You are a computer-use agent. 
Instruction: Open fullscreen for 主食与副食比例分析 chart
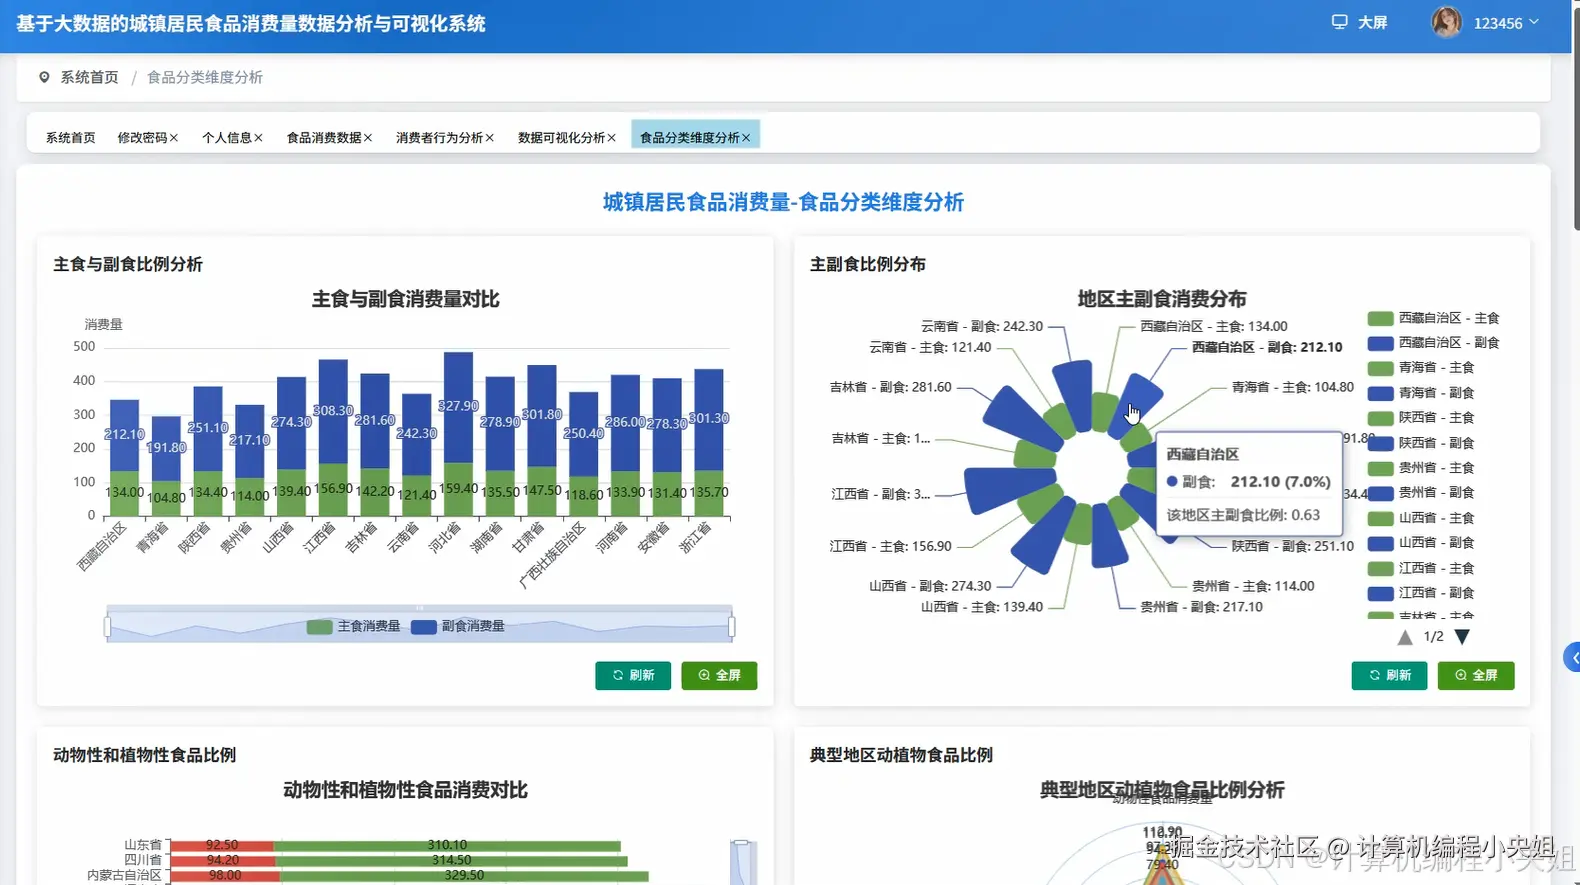[x=719, y=676]
